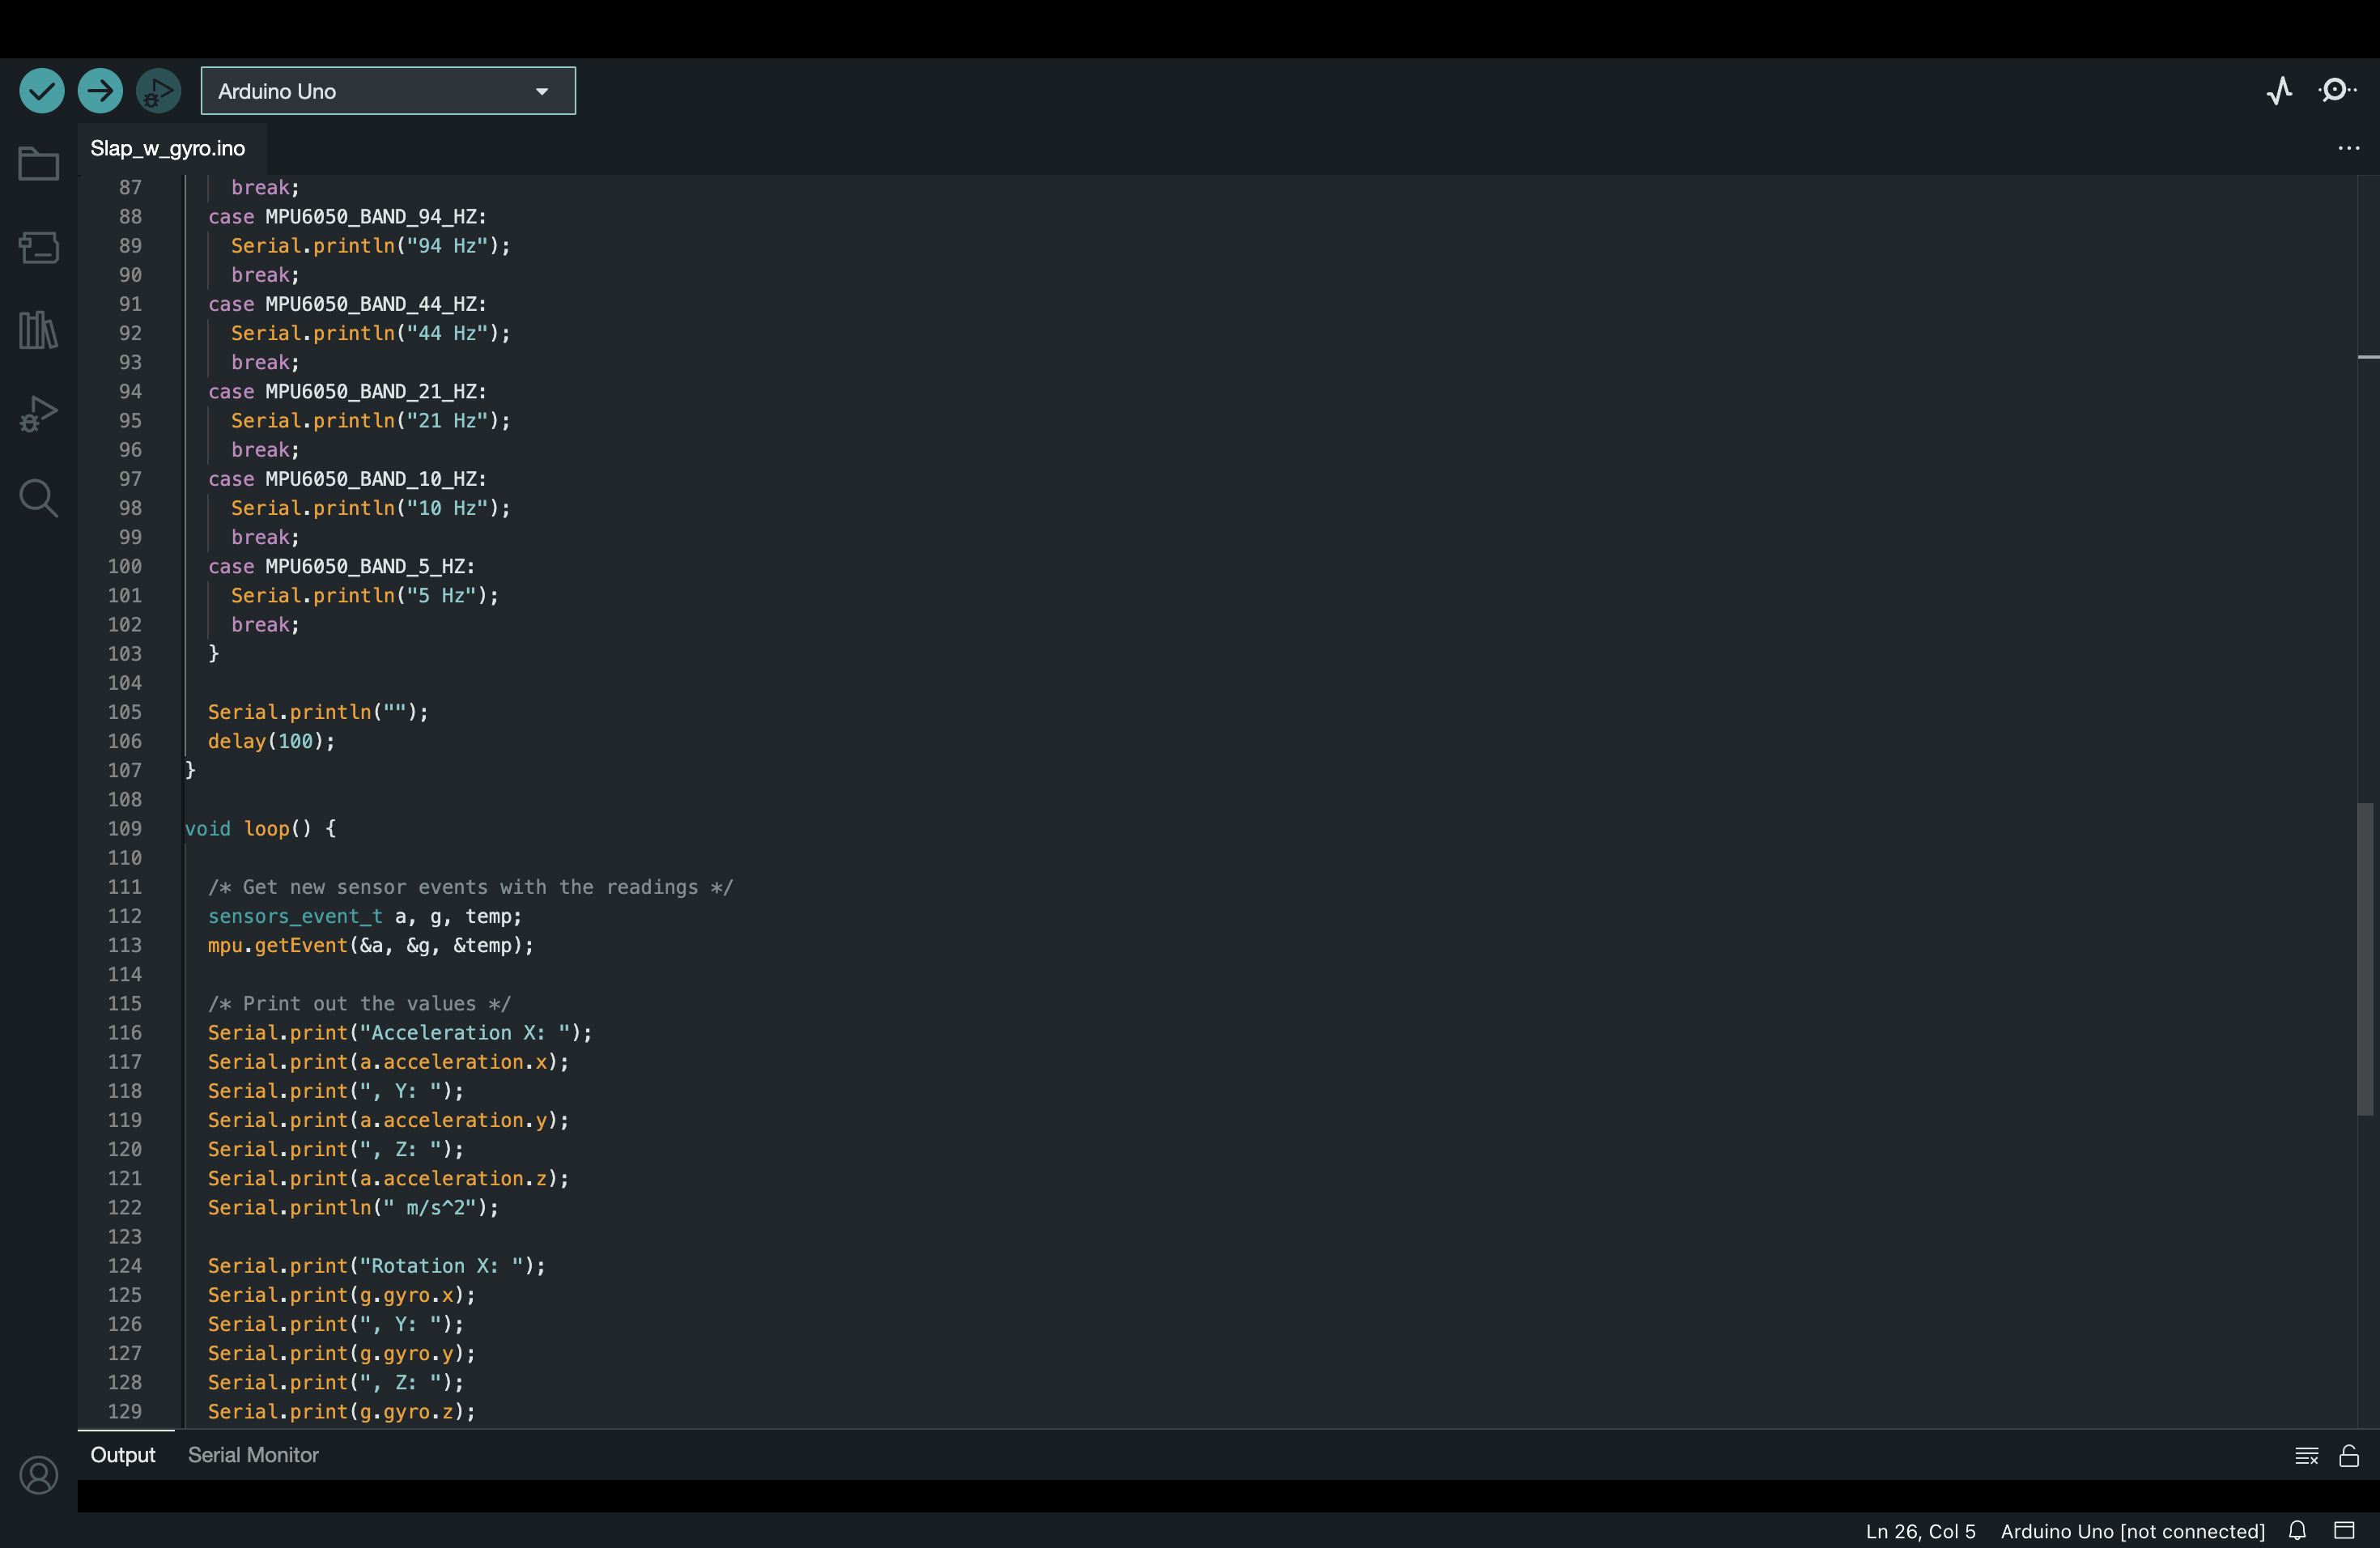The height and width of the screenshot is (1548, 2380).
Task: Expand the Arduino Uno board dropdown
Action: click(388, 91)
